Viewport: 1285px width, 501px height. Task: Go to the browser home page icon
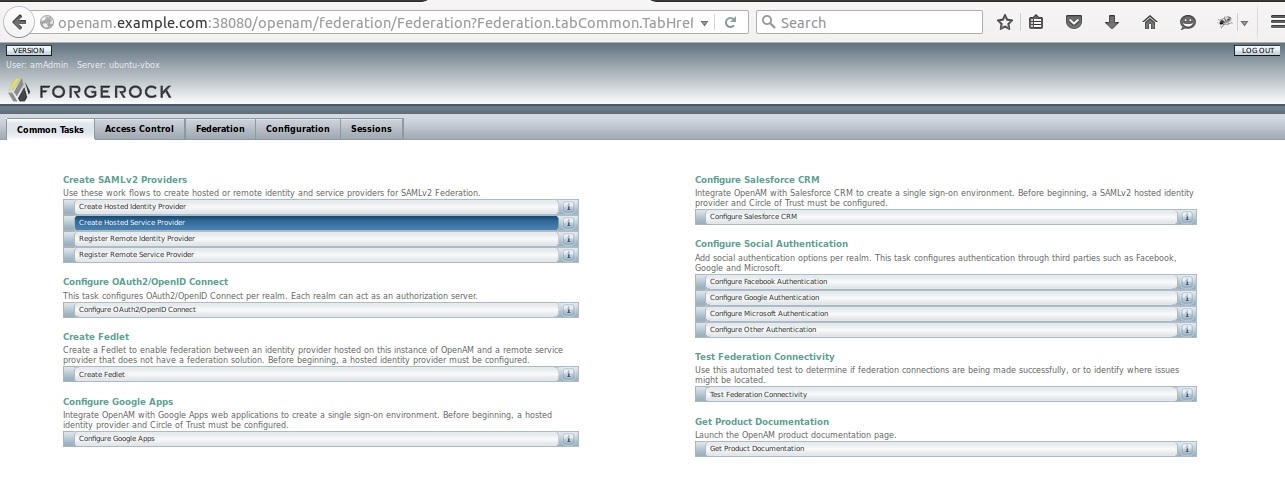pyautogui.click(x=1150, y=22)
